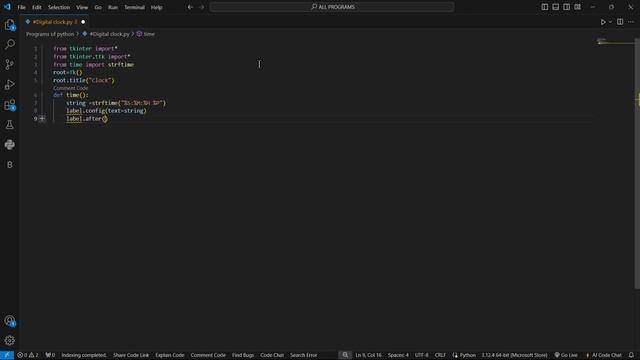Click Code Chat in status bar

coord(272,355)
